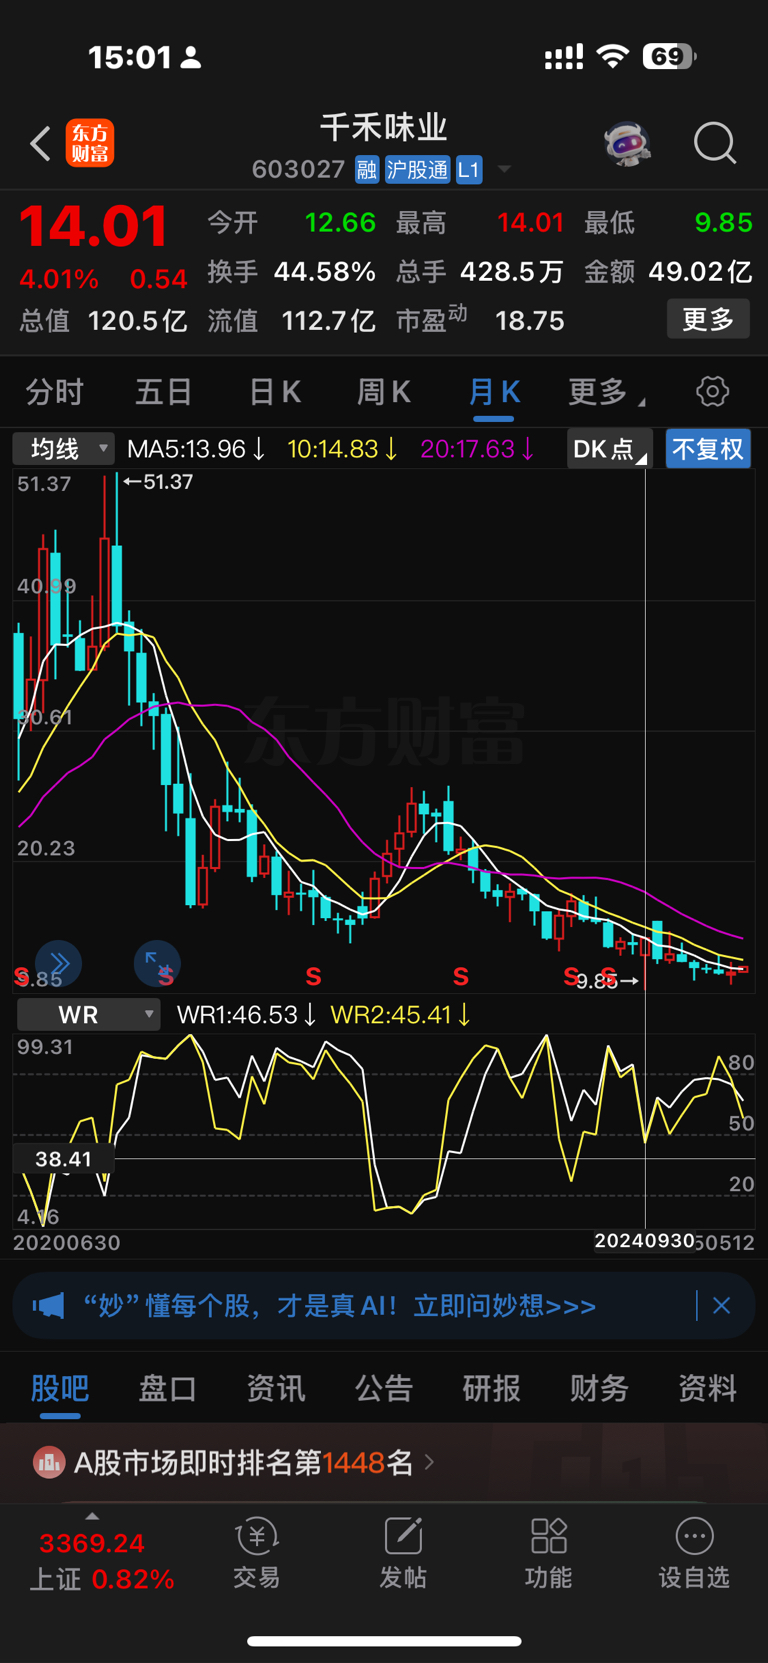Tap the 10:14.83 MA10 label
The image size is (768, 1663).
(x=343, y=449)
